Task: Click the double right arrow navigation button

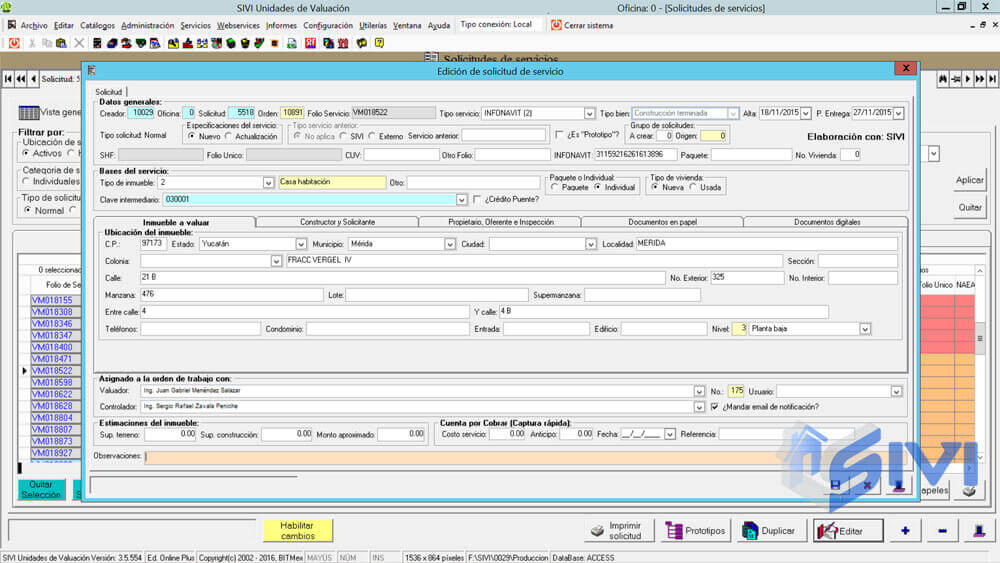Action: [980, 79]
